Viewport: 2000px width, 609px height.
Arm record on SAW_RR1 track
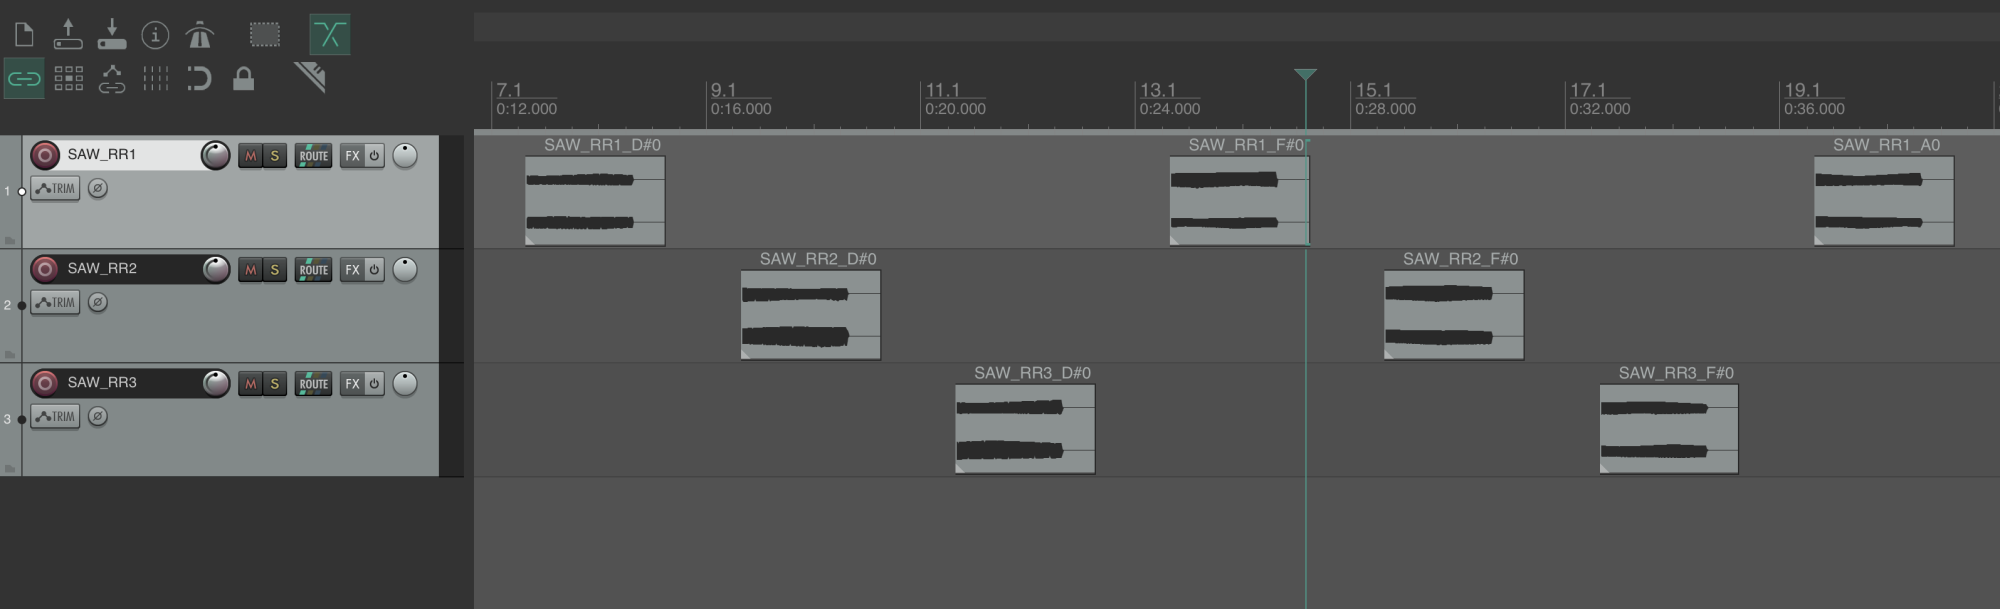[45, 155]
